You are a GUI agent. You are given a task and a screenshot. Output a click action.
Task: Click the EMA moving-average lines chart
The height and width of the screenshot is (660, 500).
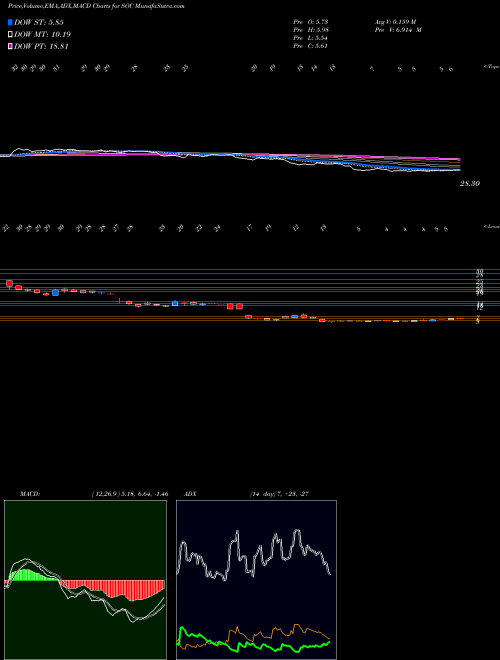click(x=230, y=160)
